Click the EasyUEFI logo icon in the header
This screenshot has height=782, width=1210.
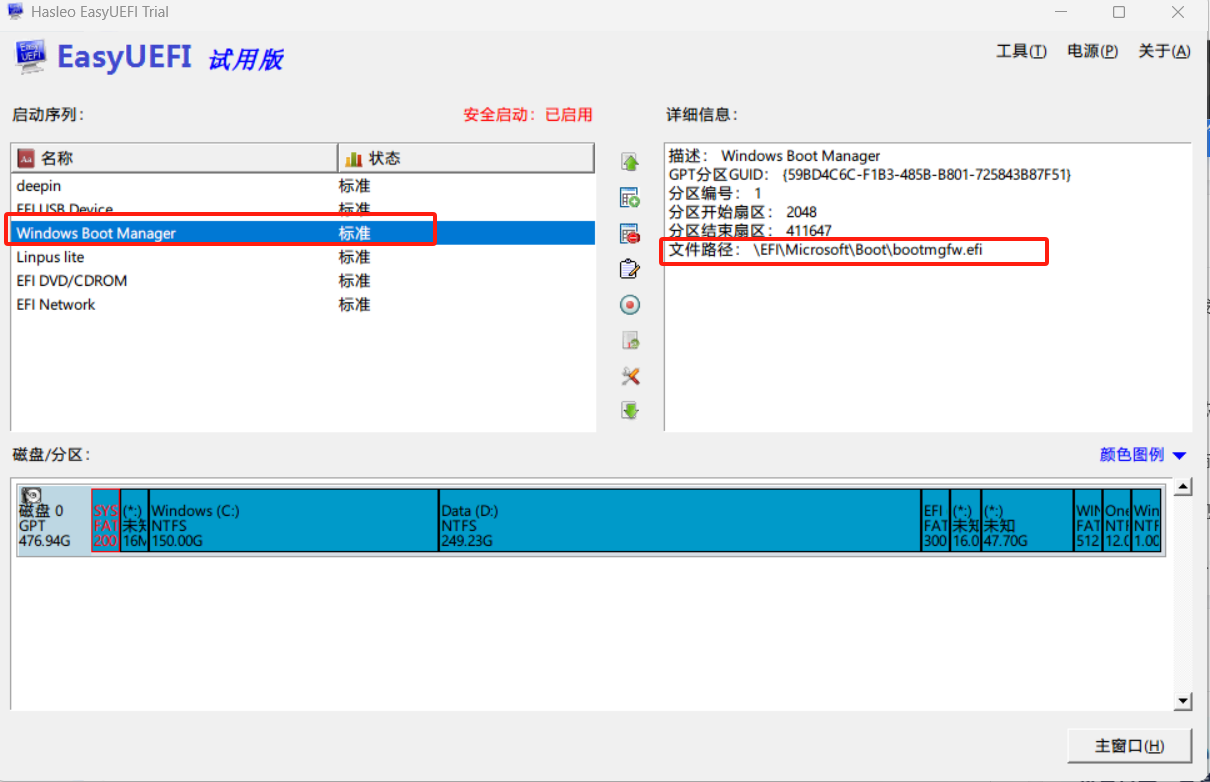point(29,57)
